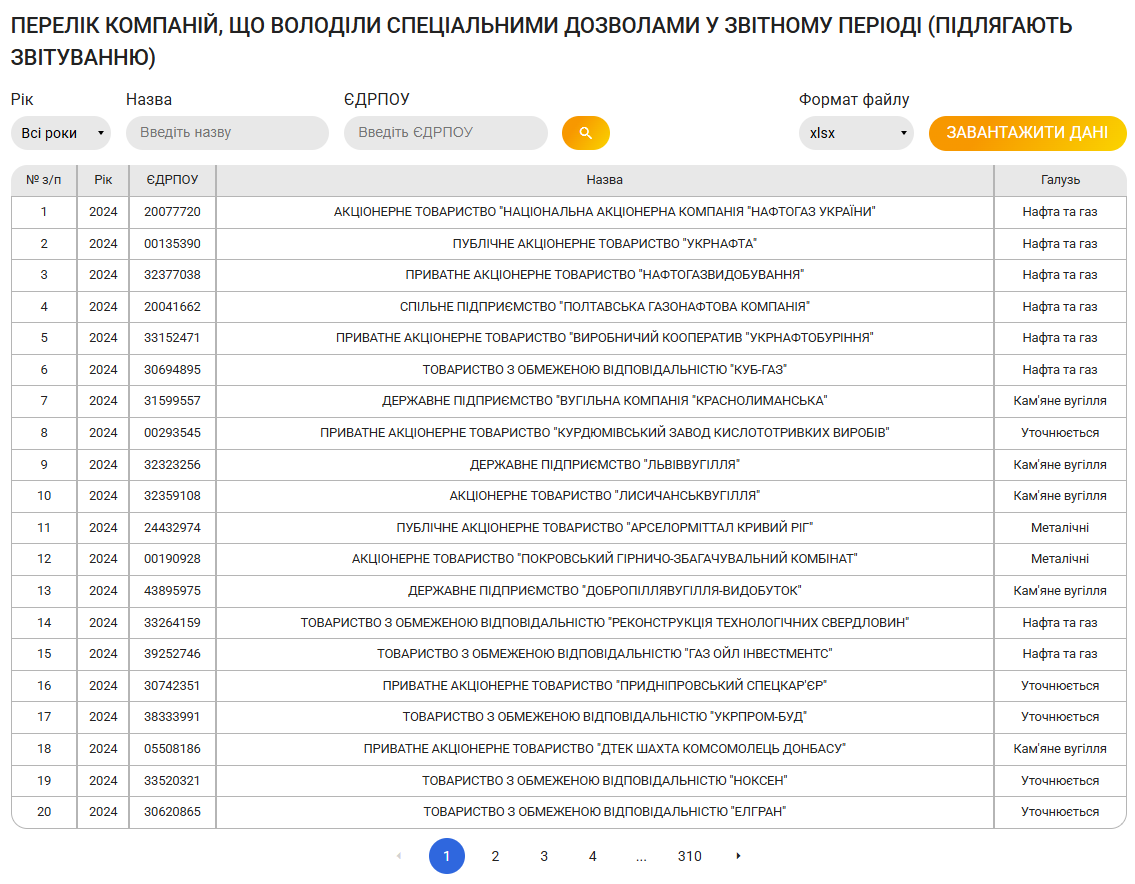Click ЄДРПОУ code 20077720

coord(172,212)
